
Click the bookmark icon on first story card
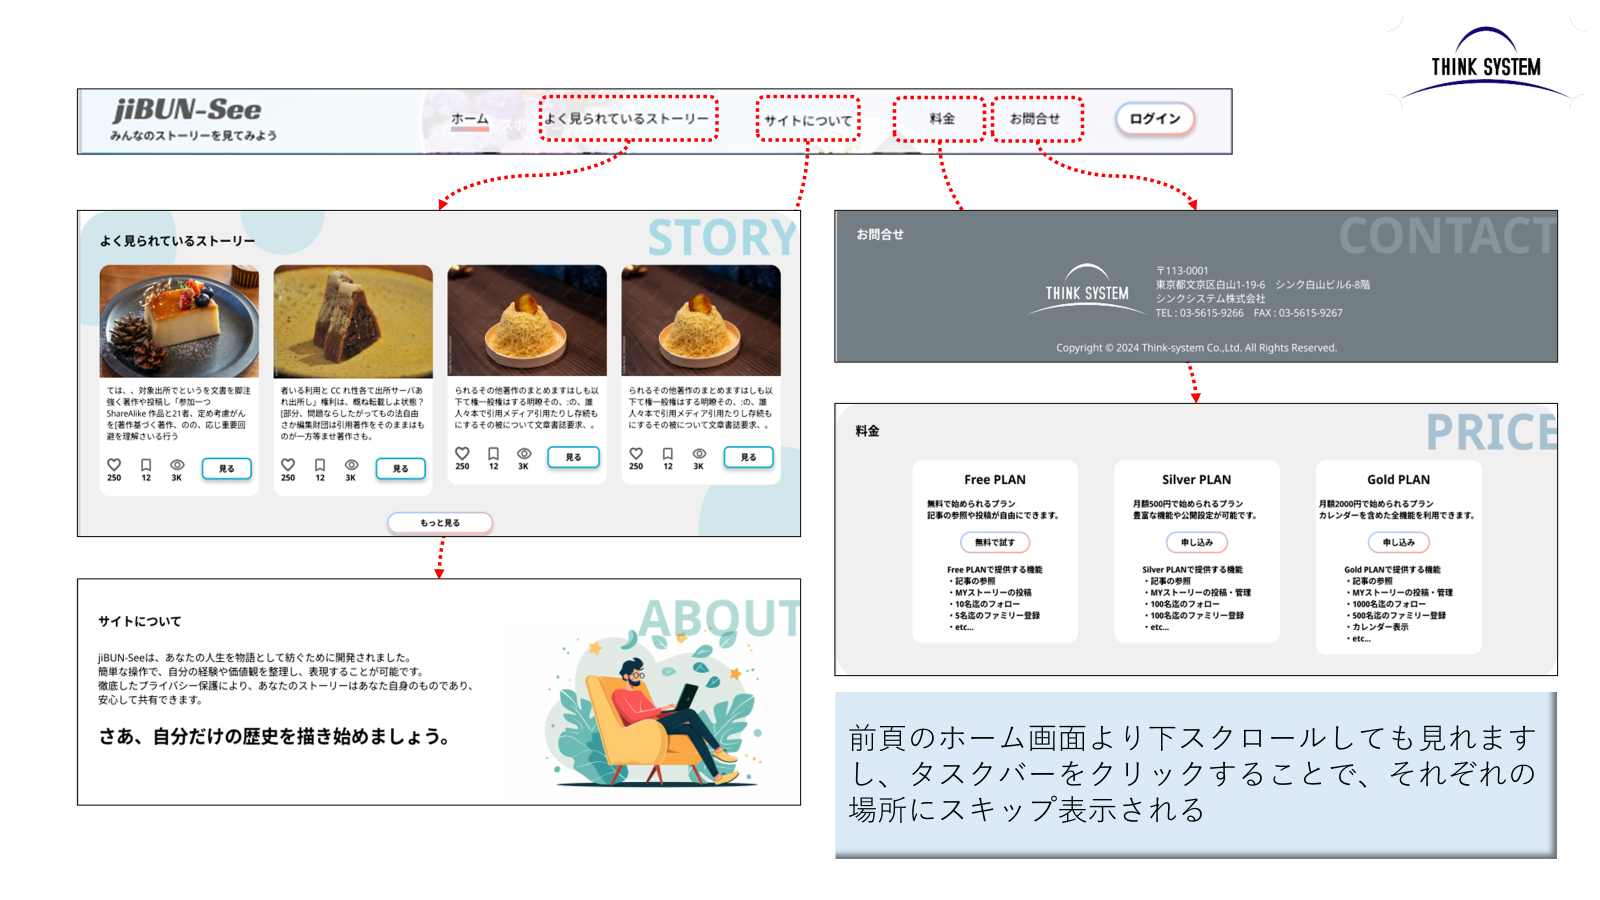(x=146, y=465)
